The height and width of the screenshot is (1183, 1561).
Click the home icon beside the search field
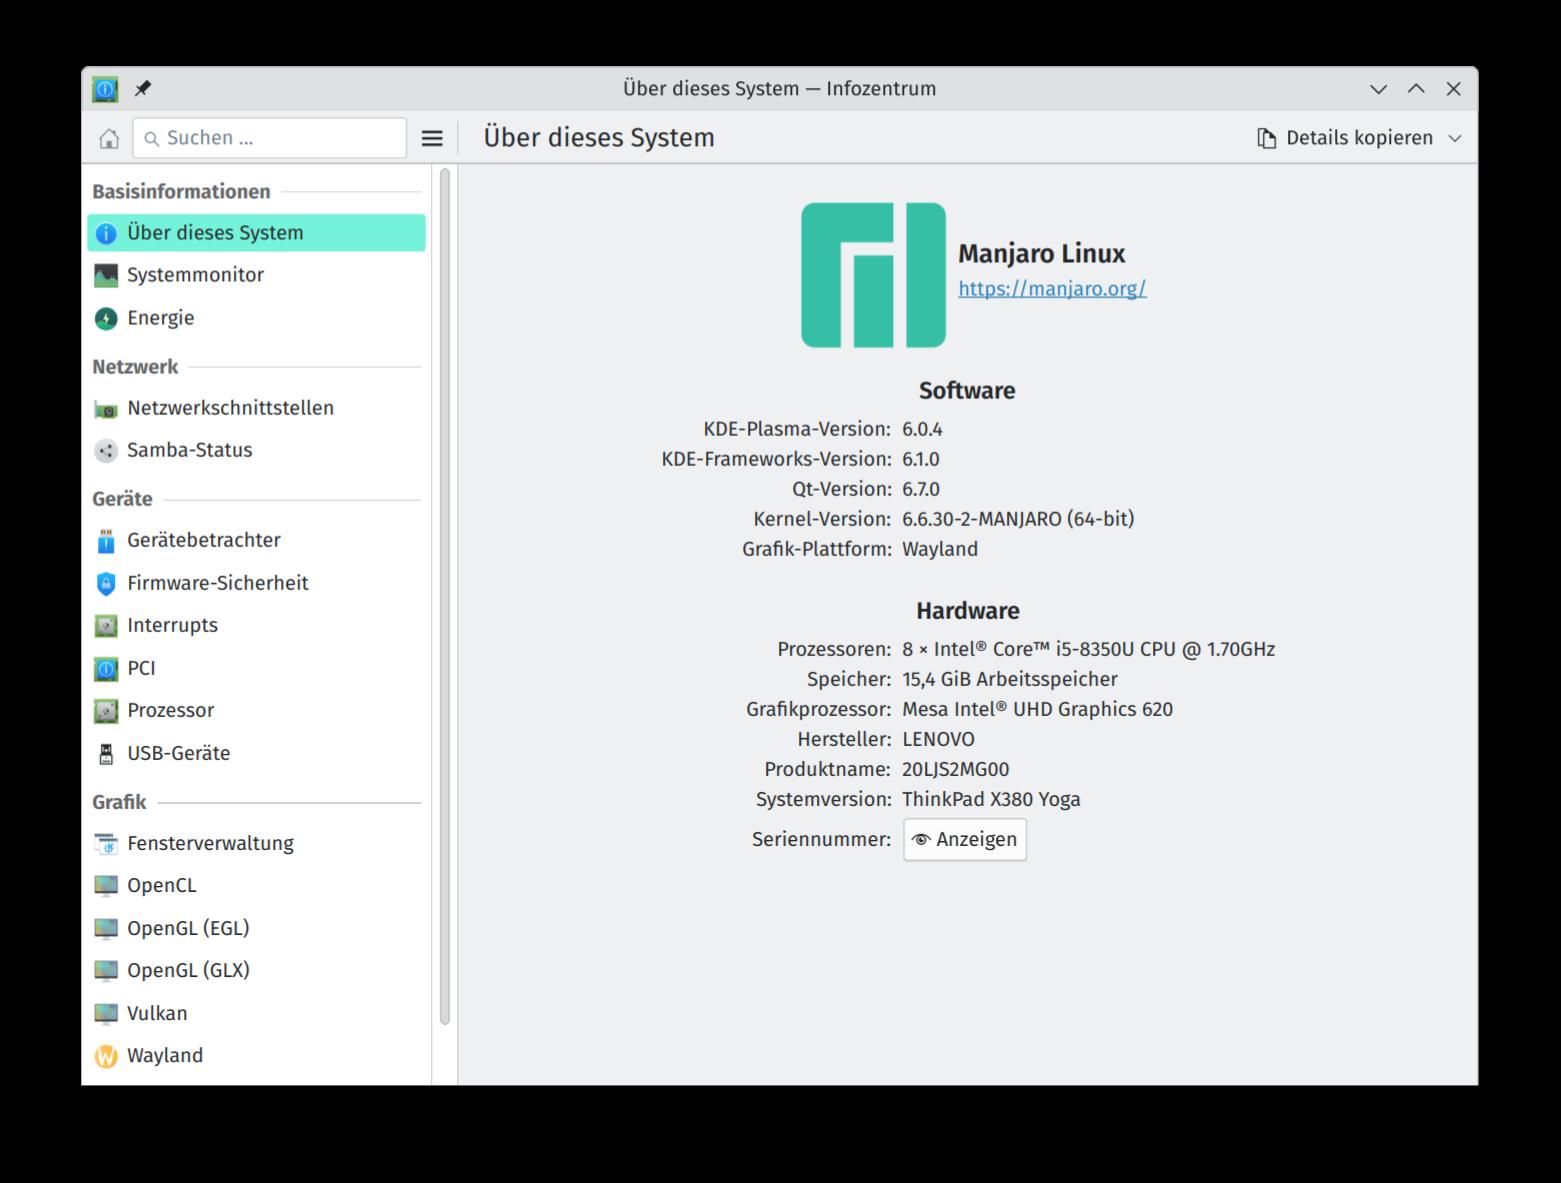pyautogui.click(x=109, y=138)
